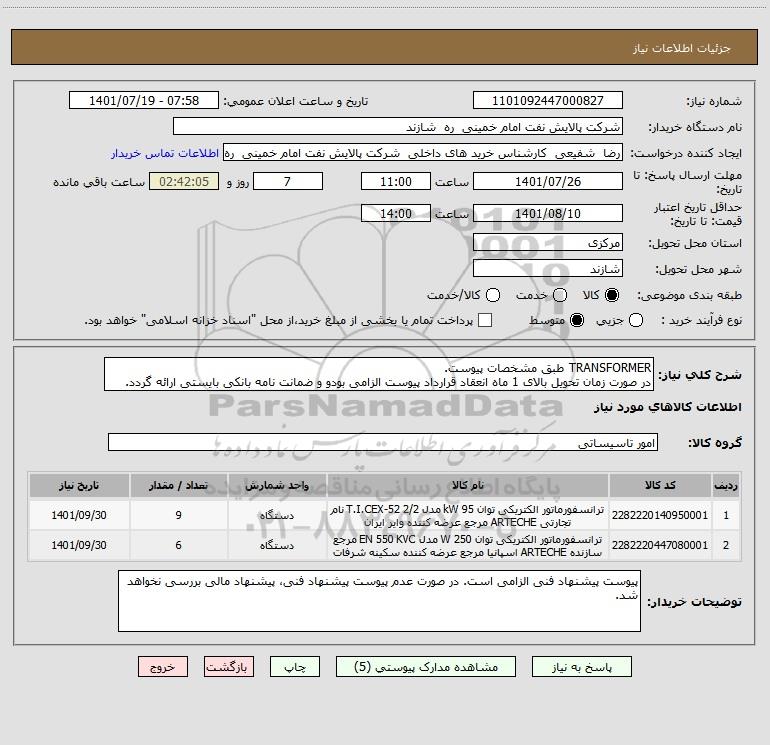Click دستگاه unit in second row

point(277,545)
